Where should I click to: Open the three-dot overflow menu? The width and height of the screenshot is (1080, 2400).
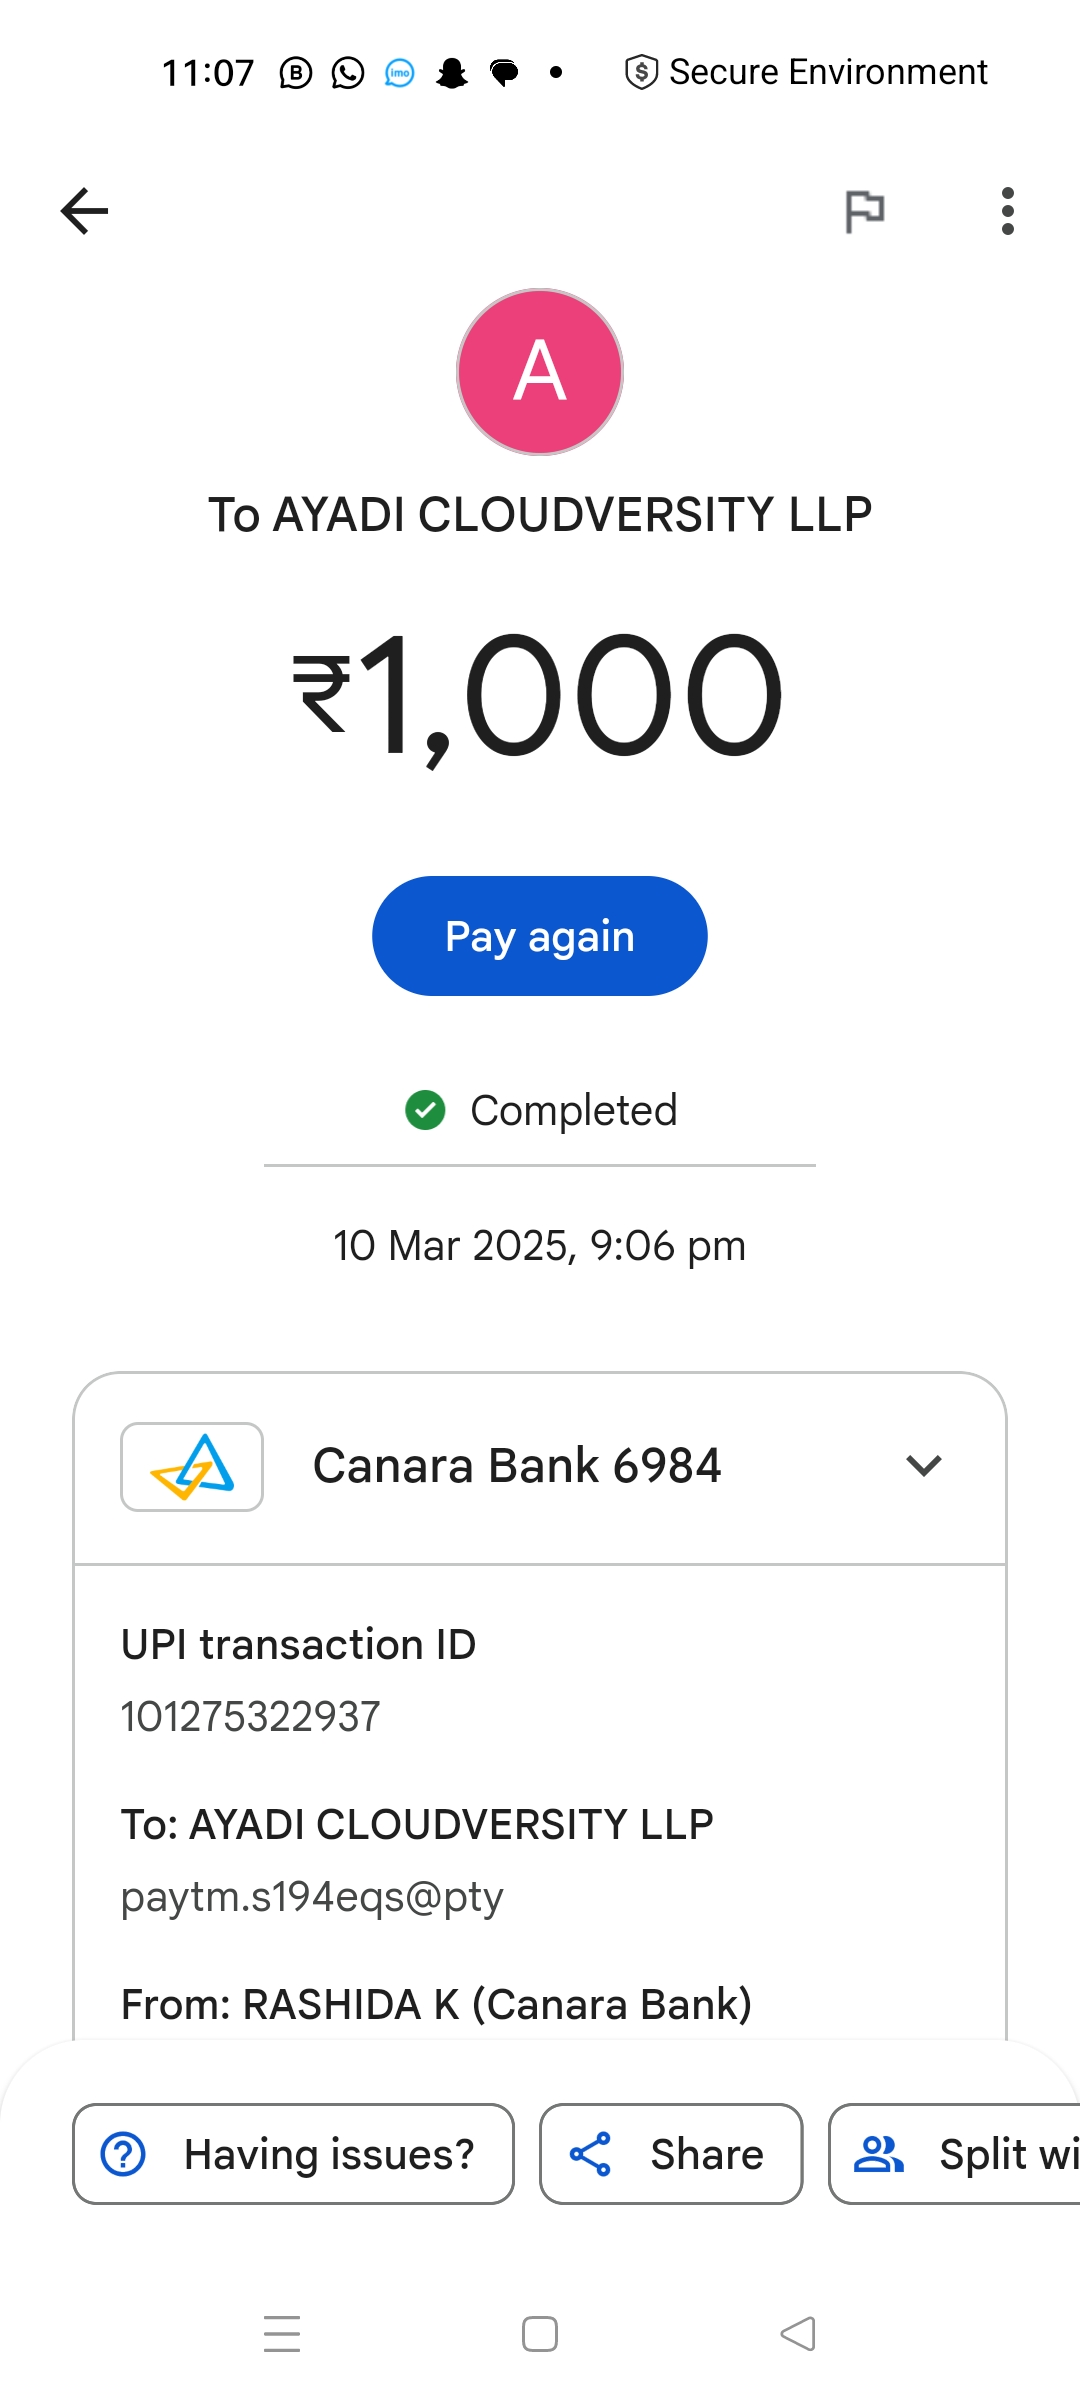coord(1007,211)
